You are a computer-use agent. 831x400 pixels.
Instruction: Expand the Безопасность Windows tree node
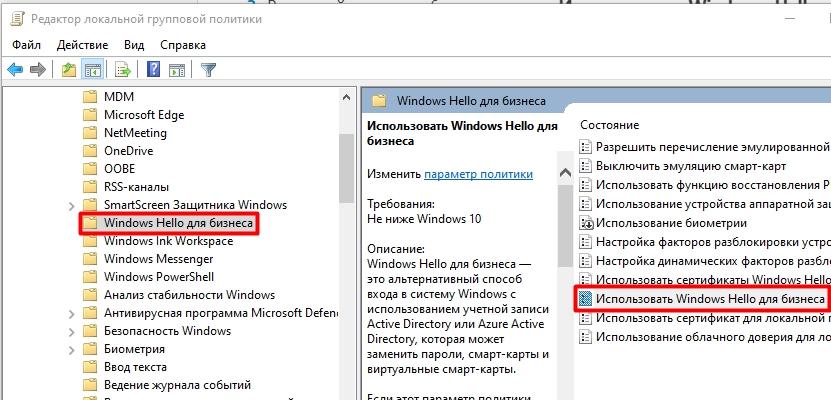[x=72, y=332]
